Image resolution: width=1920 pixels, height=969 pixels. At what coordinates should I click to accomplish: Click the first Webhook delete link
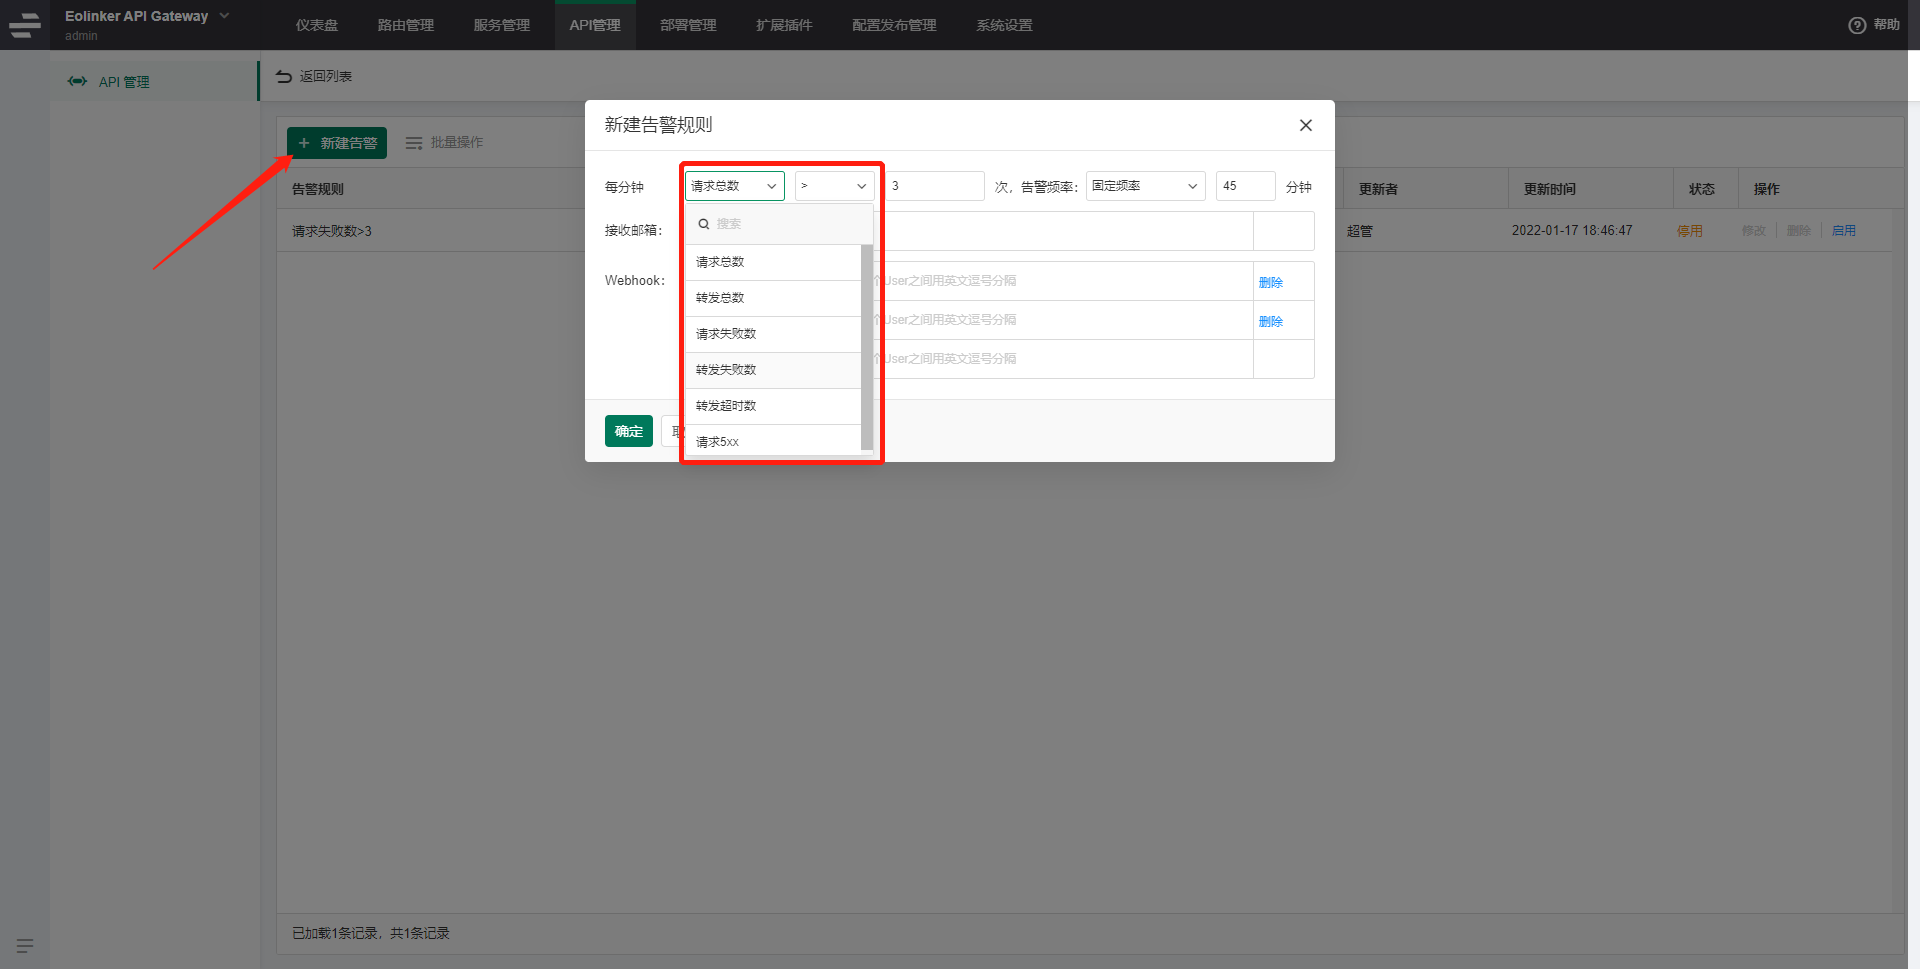coord(1270,283)
